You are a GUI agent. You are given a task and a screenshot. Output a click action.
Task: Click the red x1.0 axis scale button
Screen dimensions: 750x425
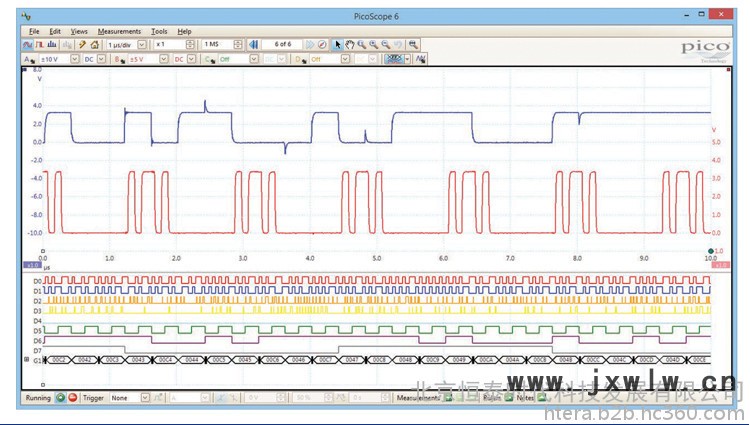coord(721,265)
